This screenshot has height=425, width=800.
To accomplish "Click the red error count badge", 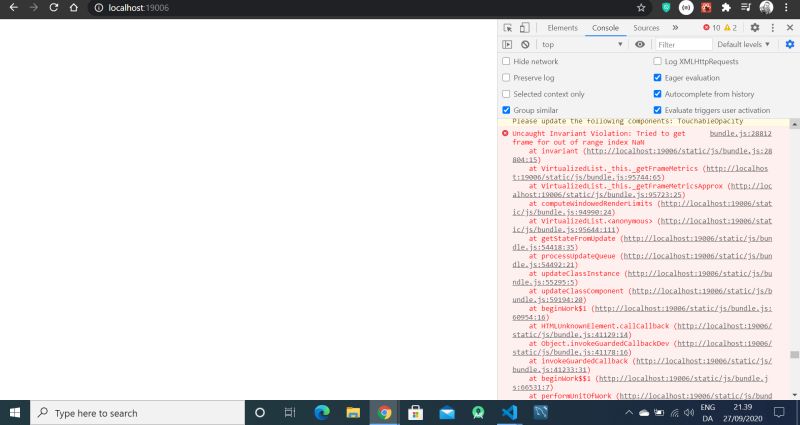I will [711, 28].
